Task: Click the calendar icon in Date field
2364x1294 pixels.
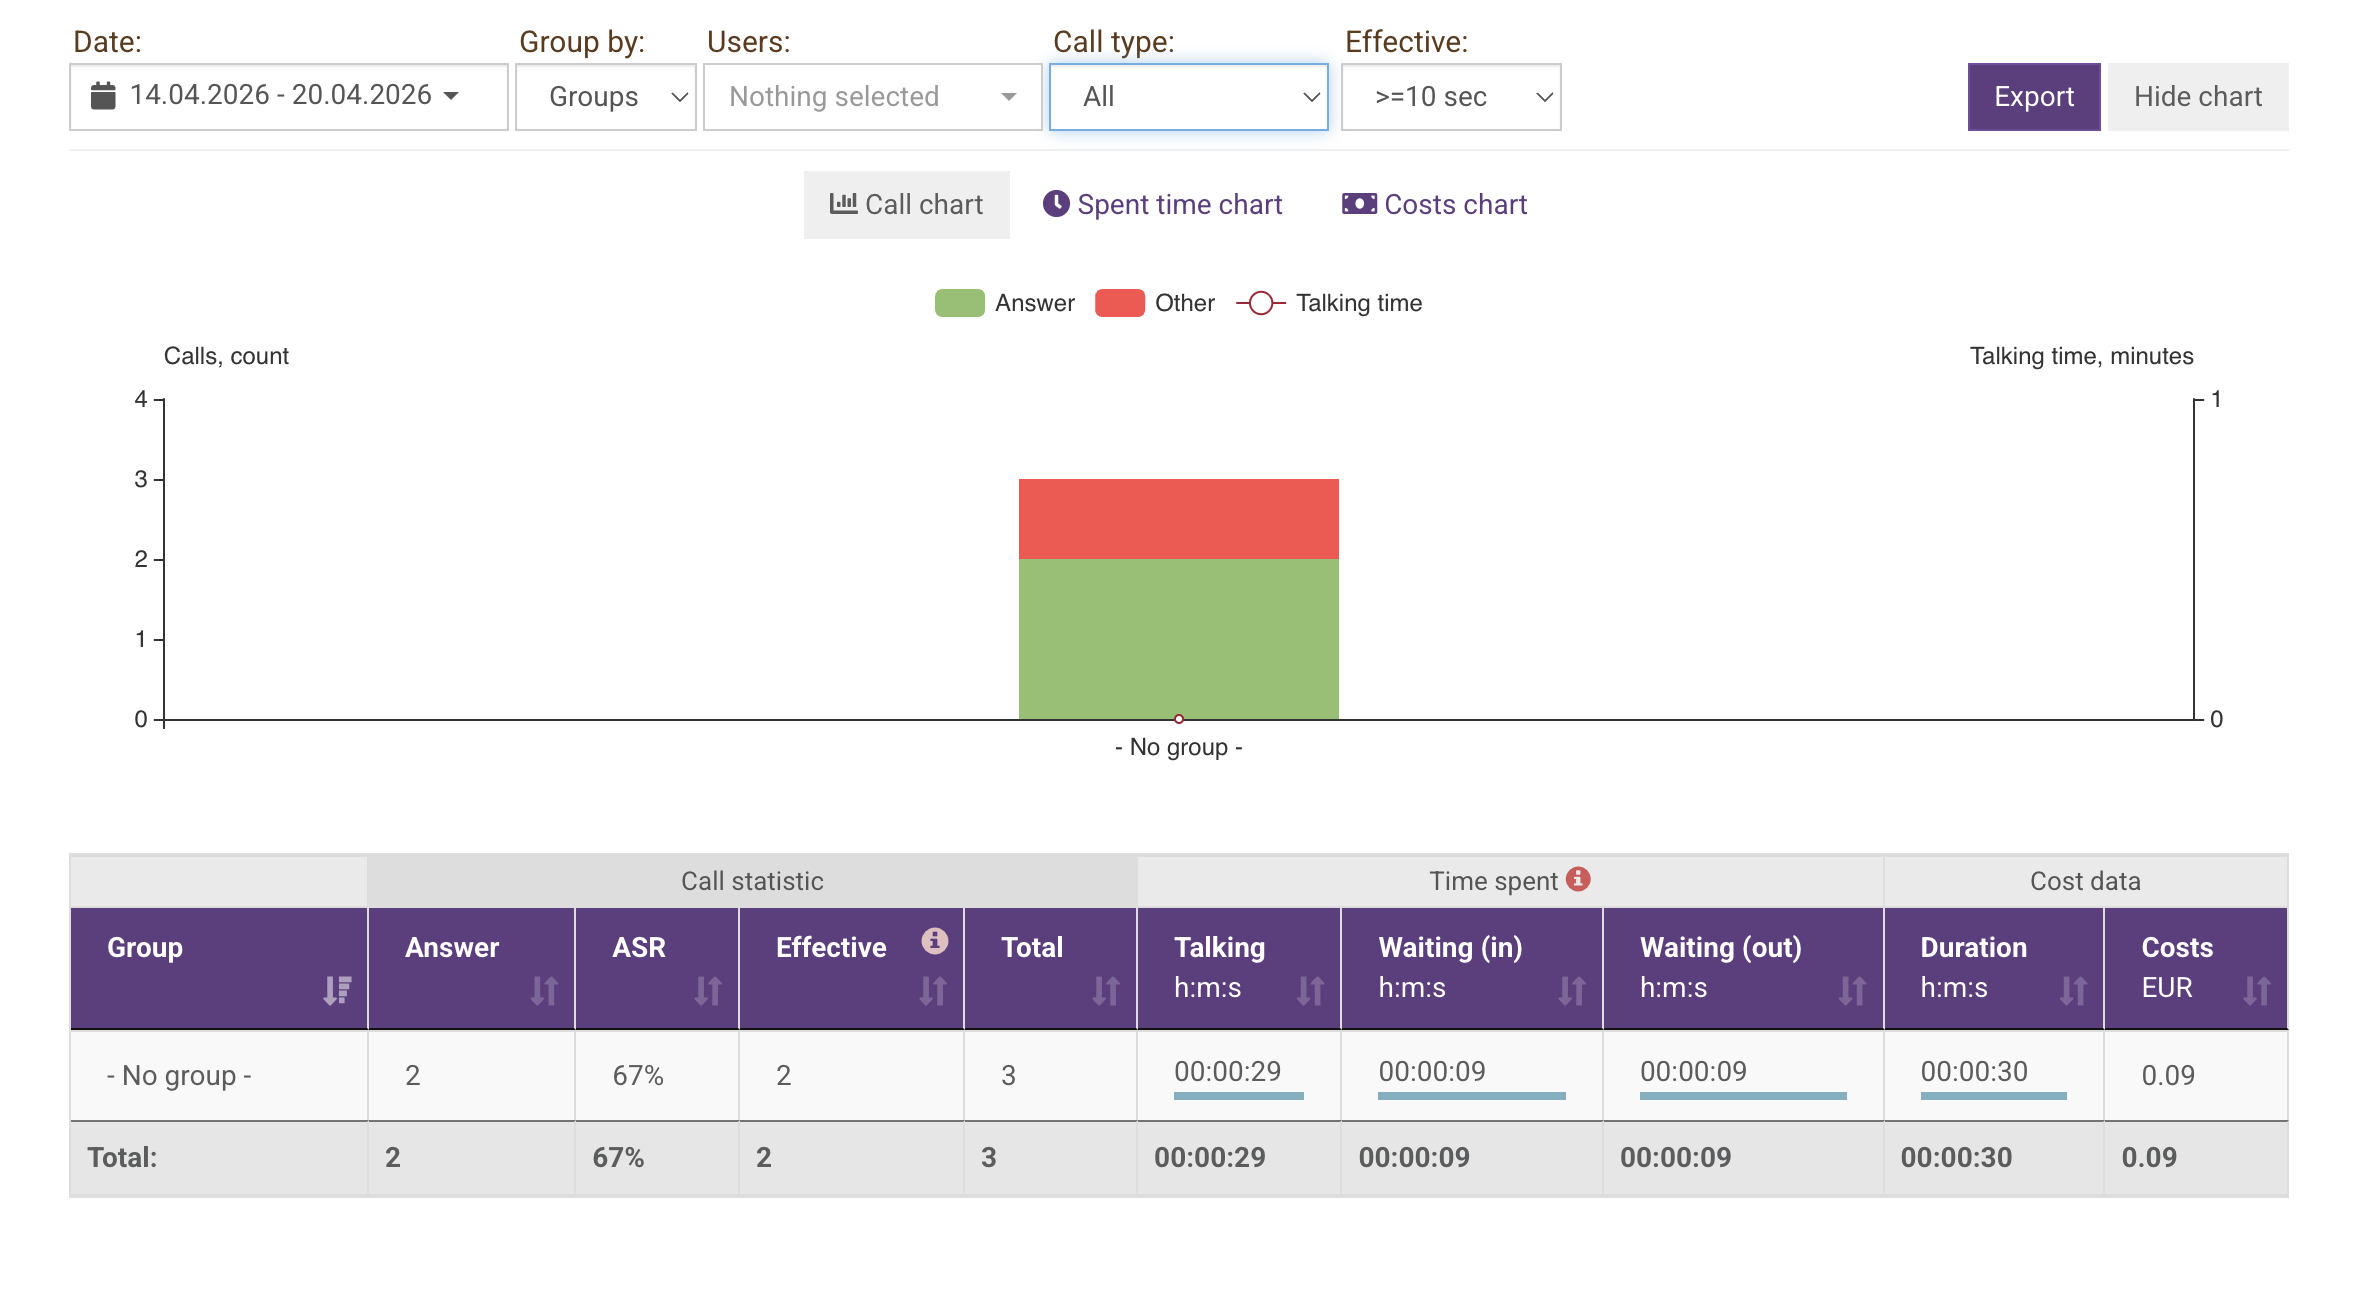Action: coord(103,96)
